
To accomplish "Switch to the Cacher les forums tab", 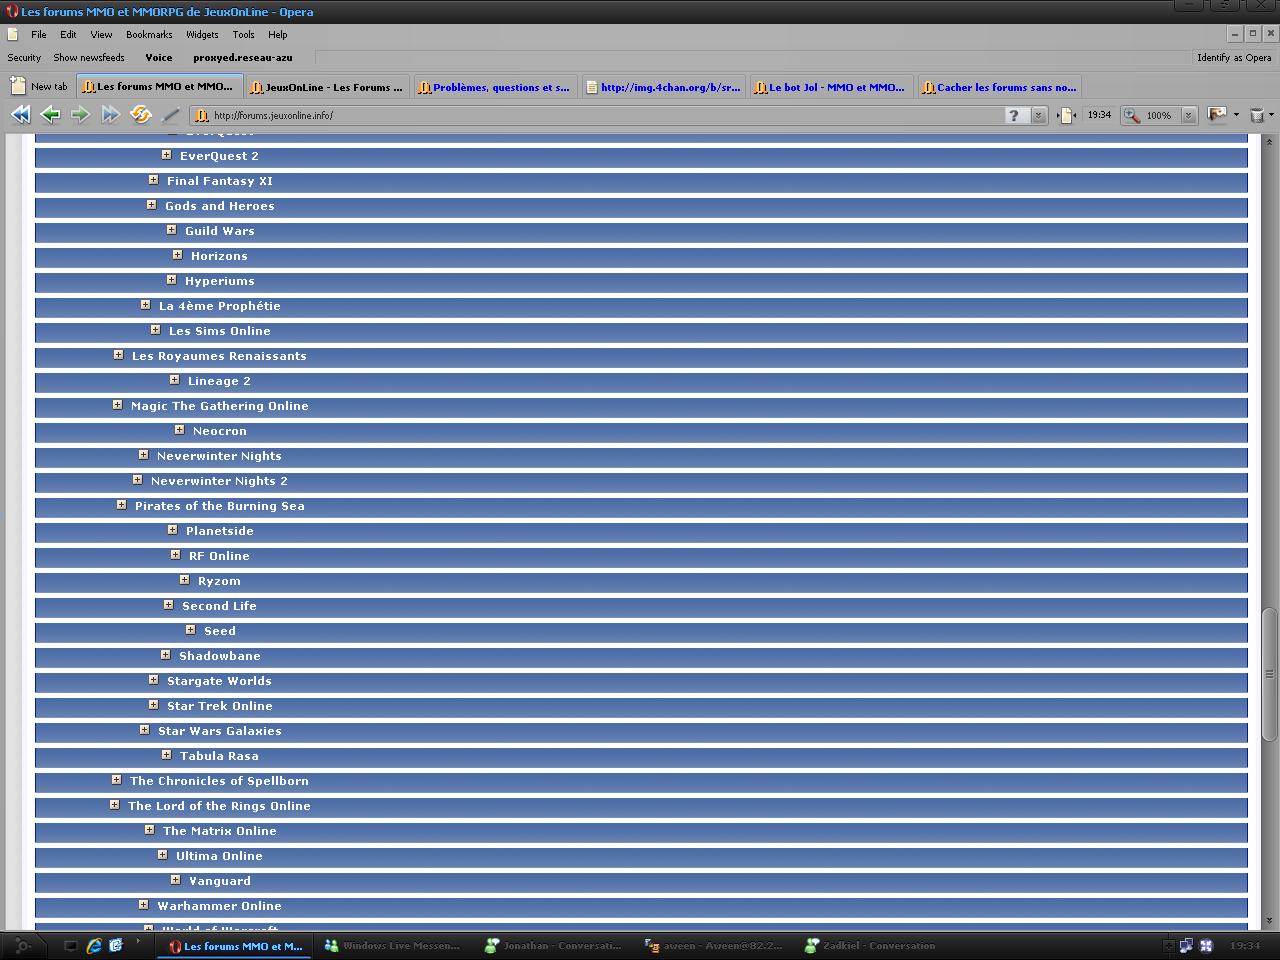I will tap(999, 87).
